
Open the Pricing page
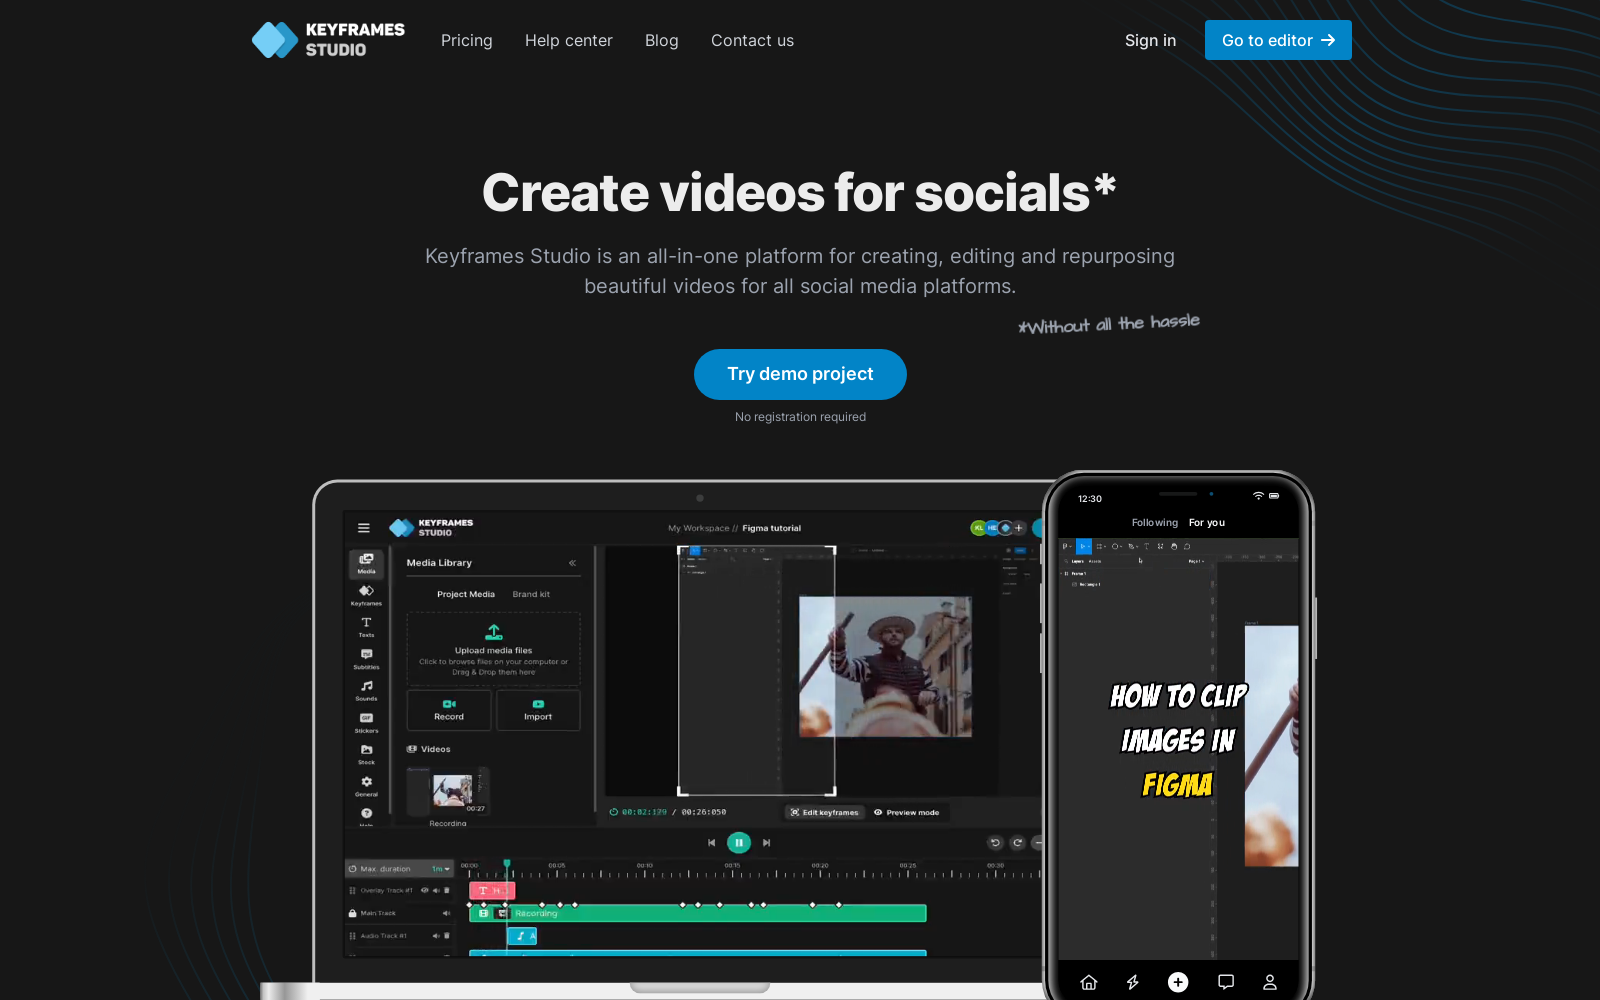click(x=467, y=41)
